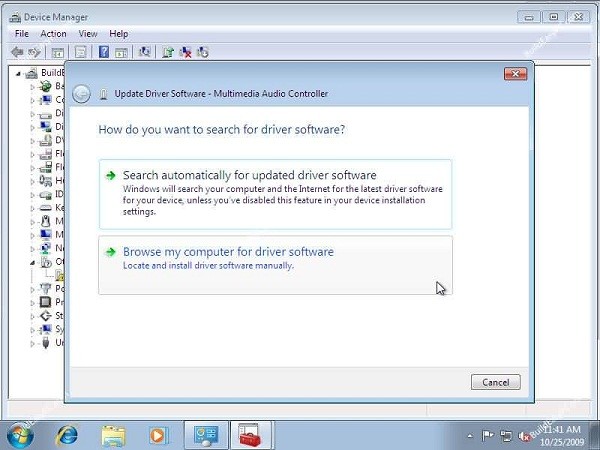The width and height of the screenshot is (600, 450).
Task: Open Action Center flag in system tray
Action: pyautogui.click(x=488, y=435)
